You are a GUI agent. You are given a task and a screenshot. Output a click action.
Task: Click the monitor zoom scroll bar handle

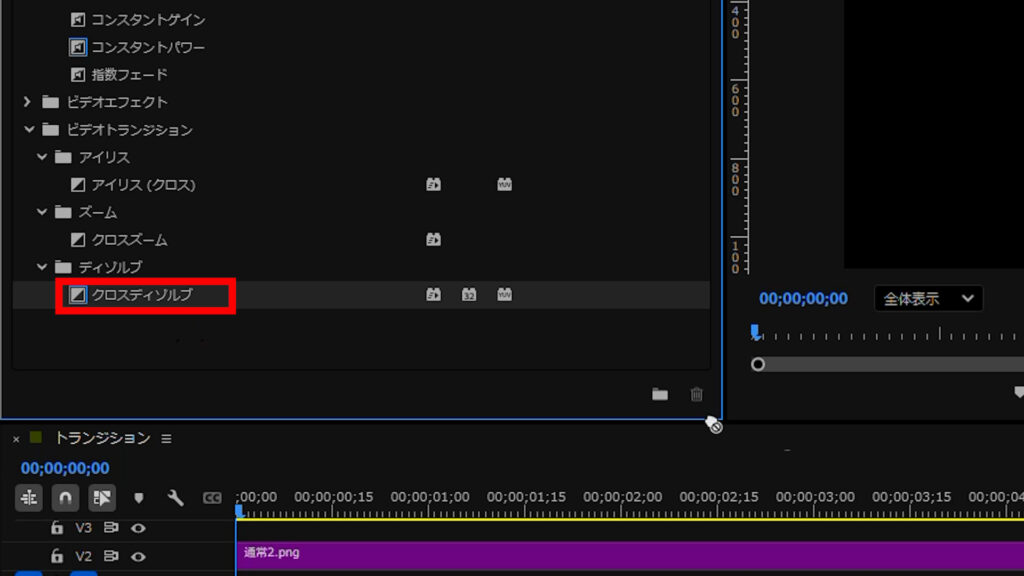758,364
